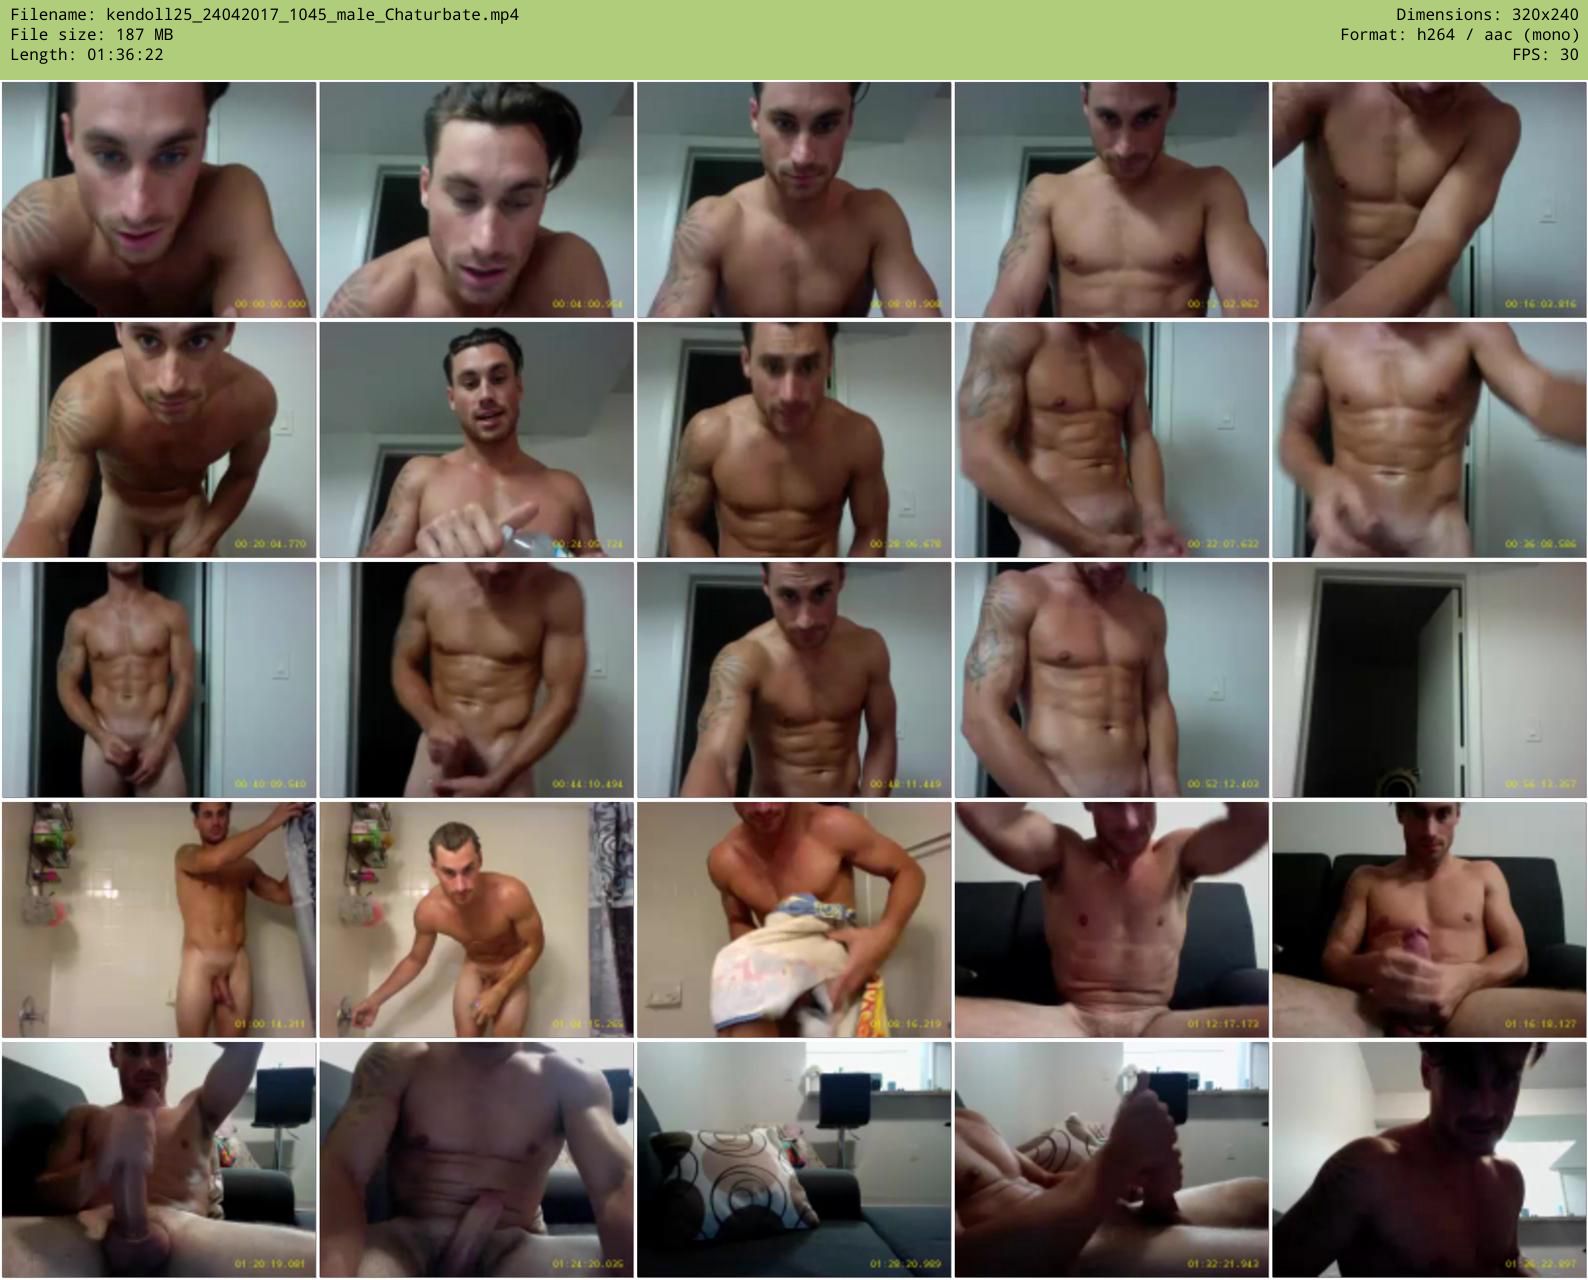The height and width of the screenshot is (1280, 1588).
Task: Select the towel frame at 01:08:16
Action: 794,920
